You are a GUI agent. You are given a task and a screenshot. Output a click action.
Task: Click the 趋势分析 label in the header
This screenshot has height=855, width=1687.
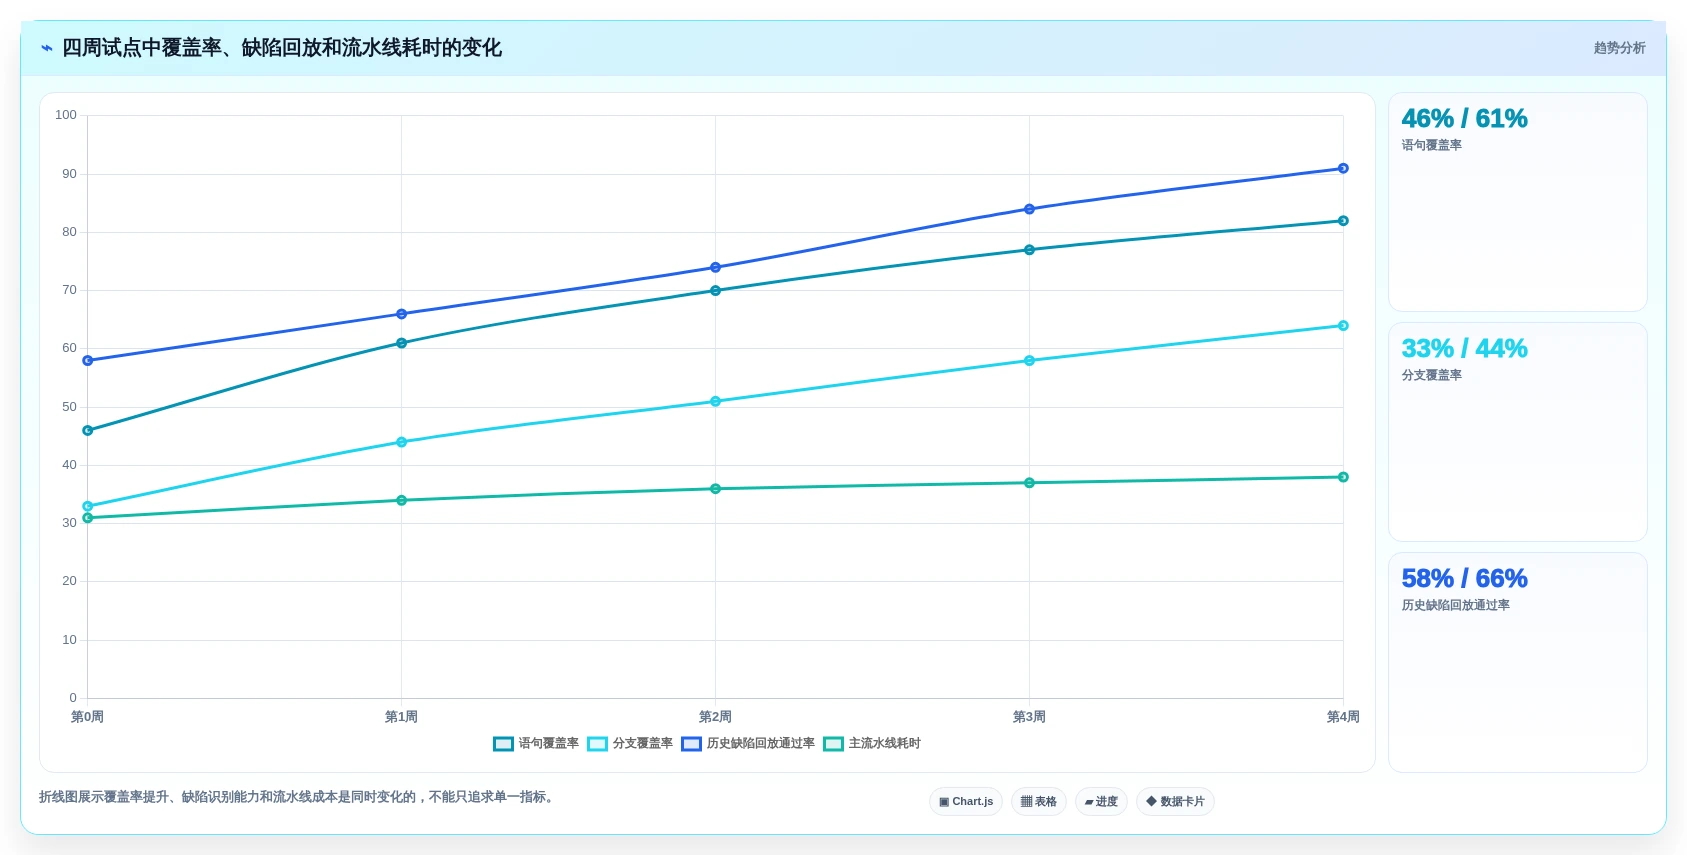point(1619,48)
